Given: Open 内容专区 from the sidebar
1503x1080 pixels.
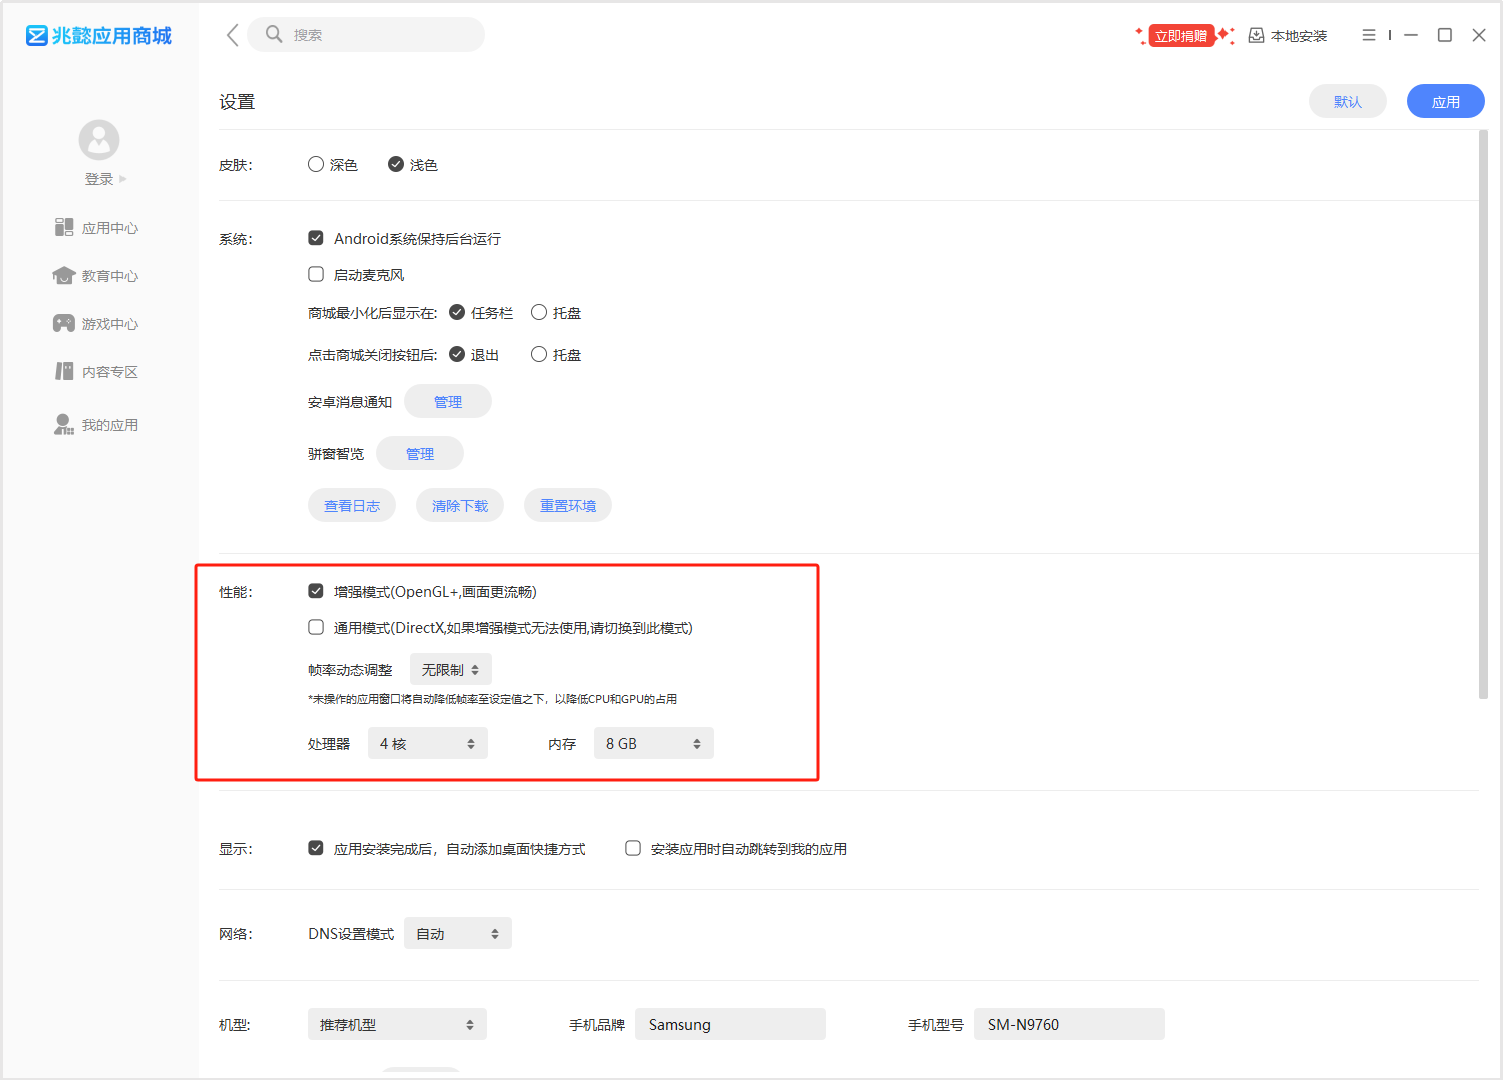Looking at the screenshot, I should pos(97,372).
